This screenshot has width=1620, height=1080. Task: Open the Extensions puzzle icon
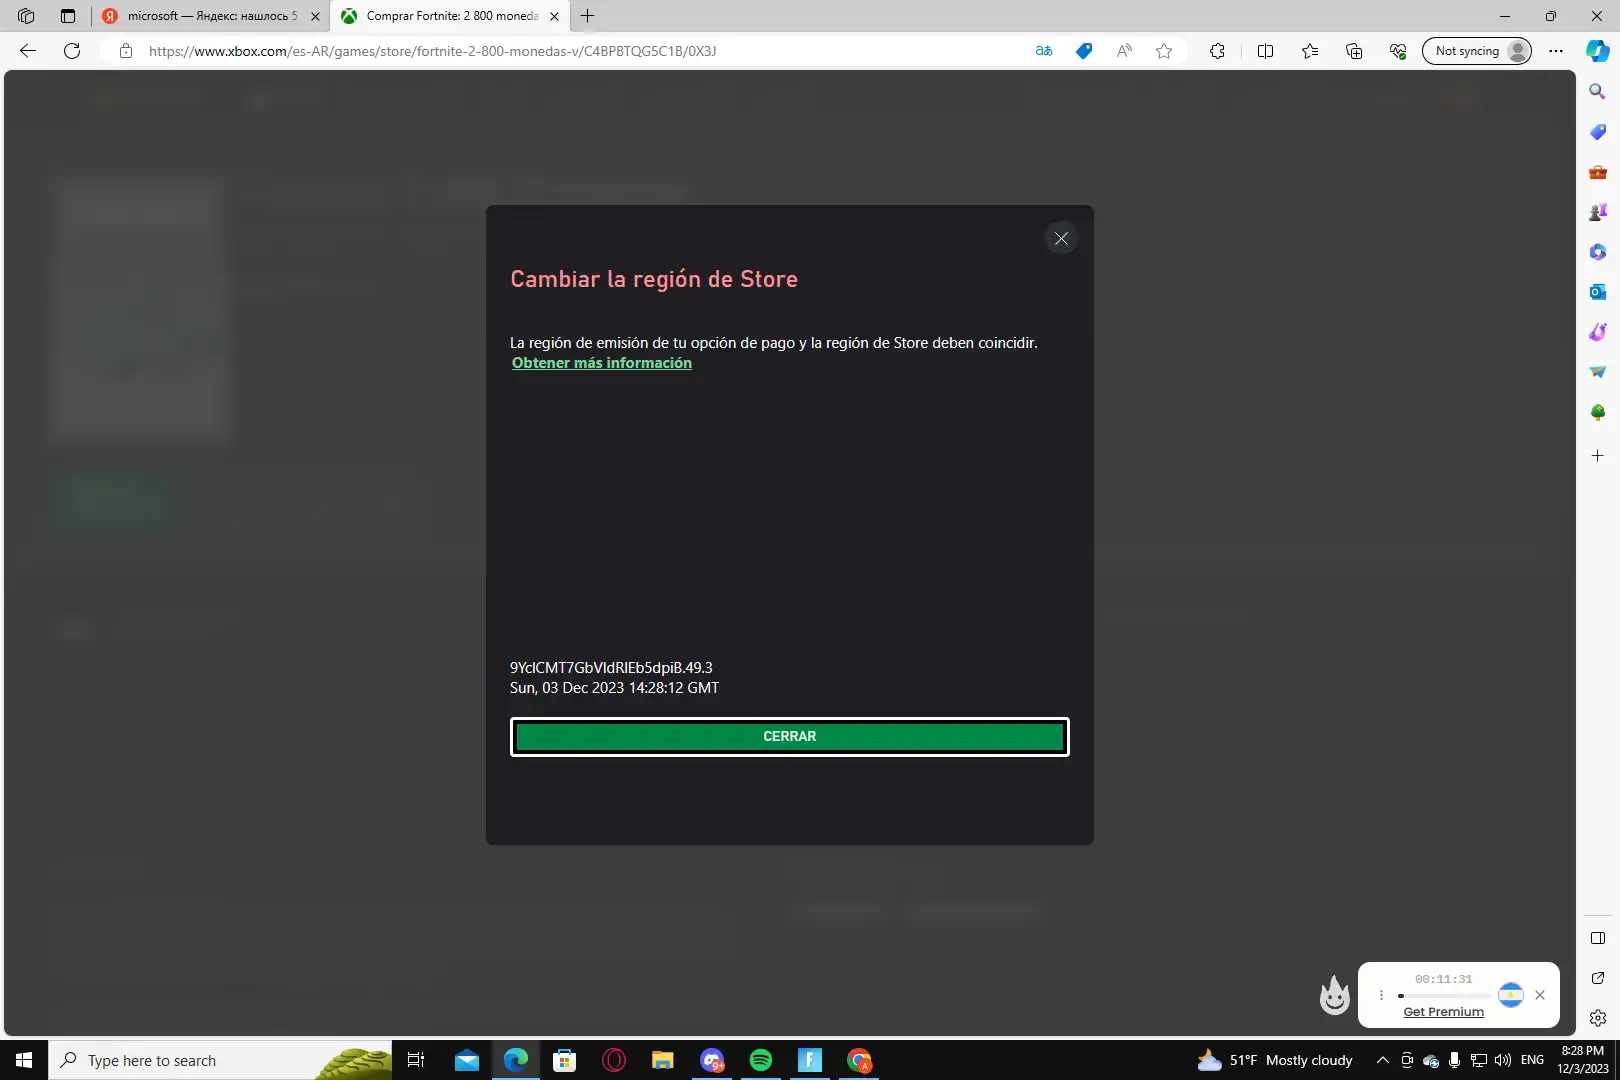(1217, 51)
